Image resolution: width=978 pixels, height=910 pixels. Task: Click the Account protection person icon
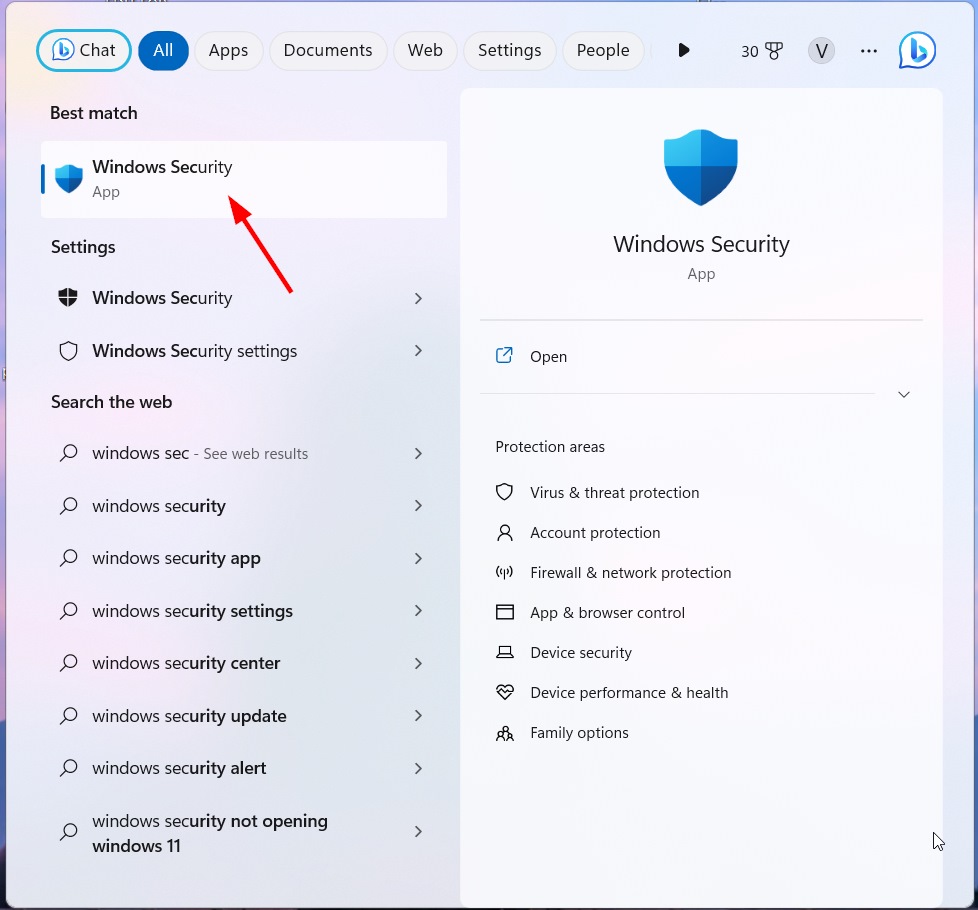tap(504, 532)
